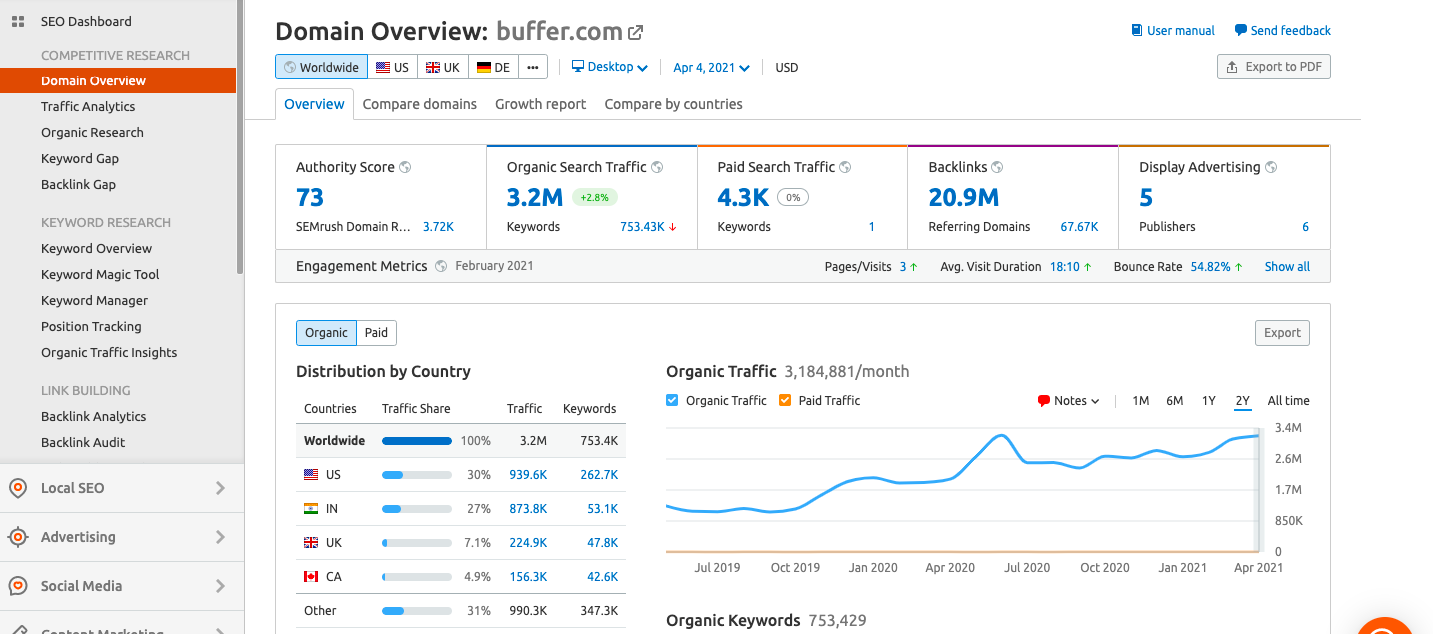Select the All time range
Viewport: 1433px width, 634px height.
pos(1288,401)
